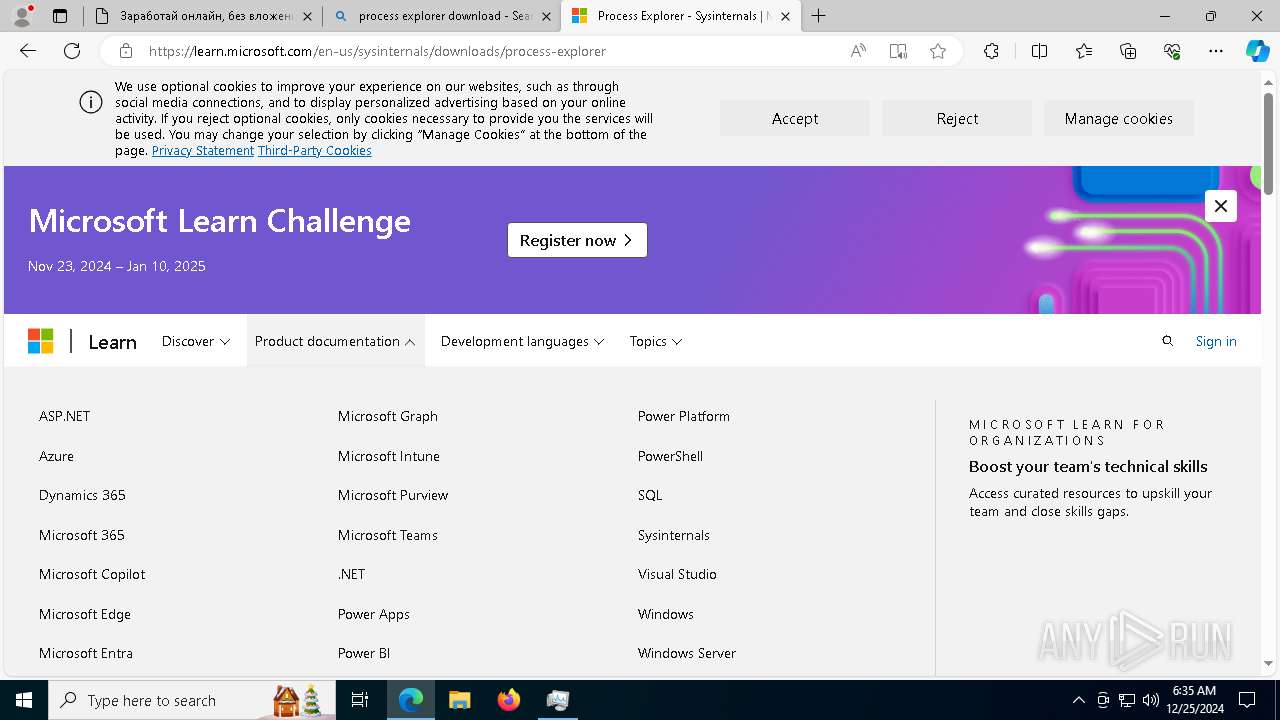Launch Firefox from the taskbar

[509, 700]
